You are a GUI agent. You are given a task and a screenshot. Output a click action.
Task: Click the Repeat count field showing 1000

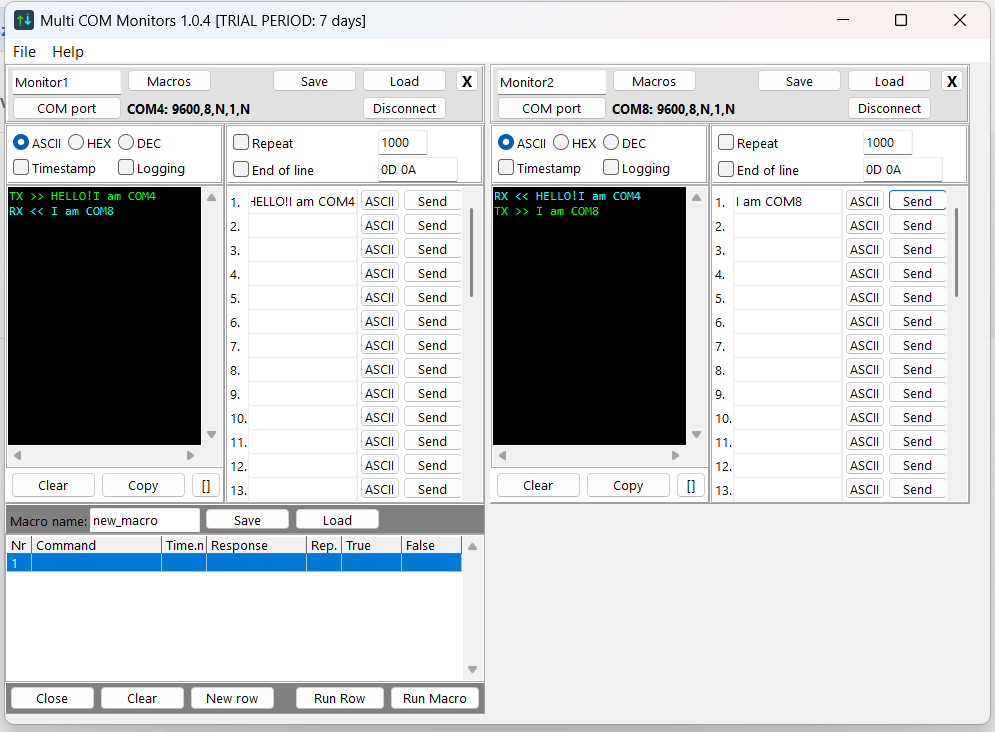pyautogui.click(x=402, y=142)
